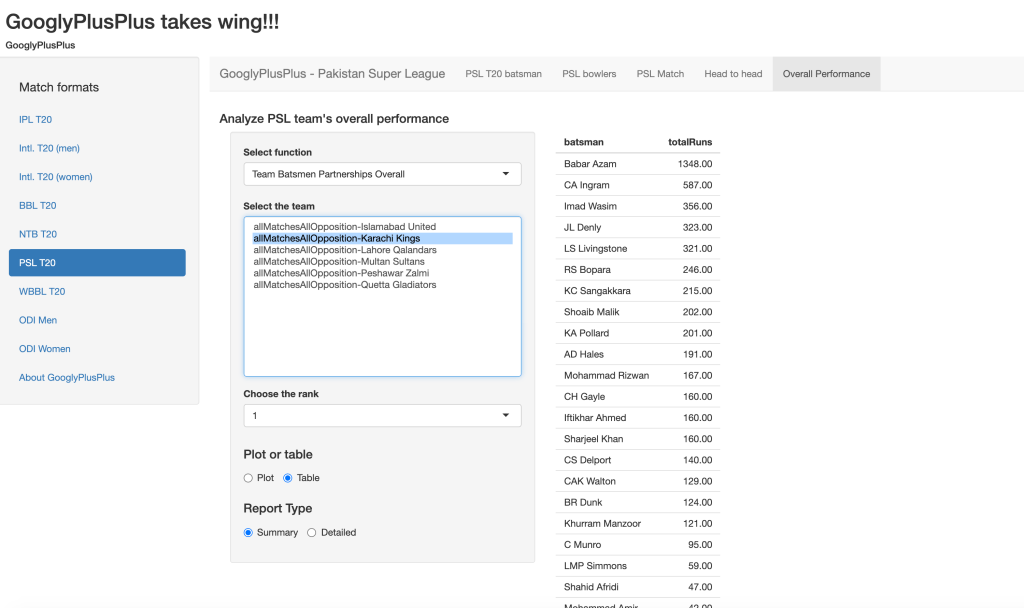Go to ODI Men format

[x=38, y=320]
